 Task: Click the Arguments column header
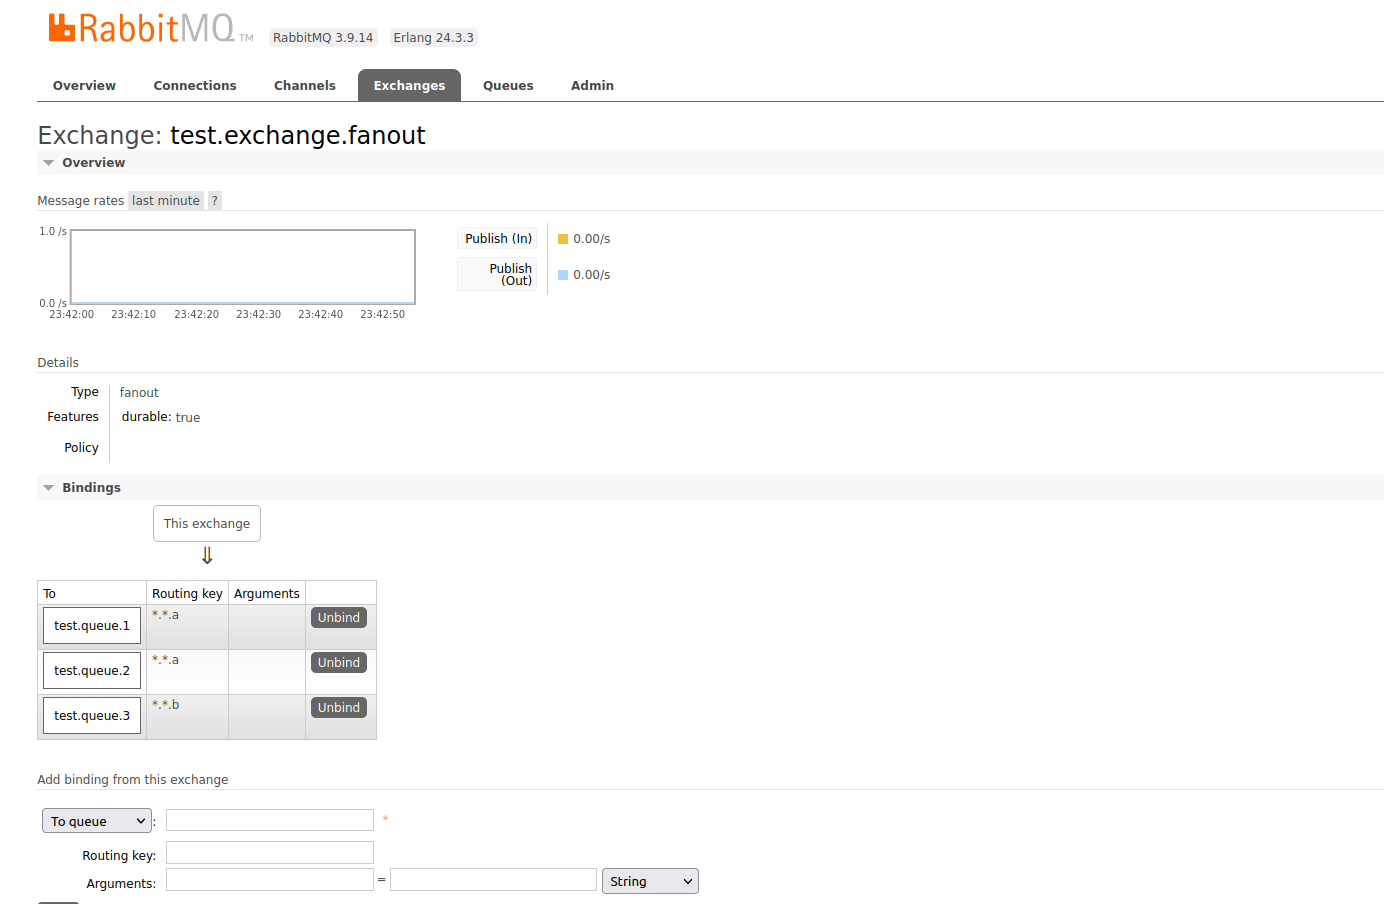267,594
